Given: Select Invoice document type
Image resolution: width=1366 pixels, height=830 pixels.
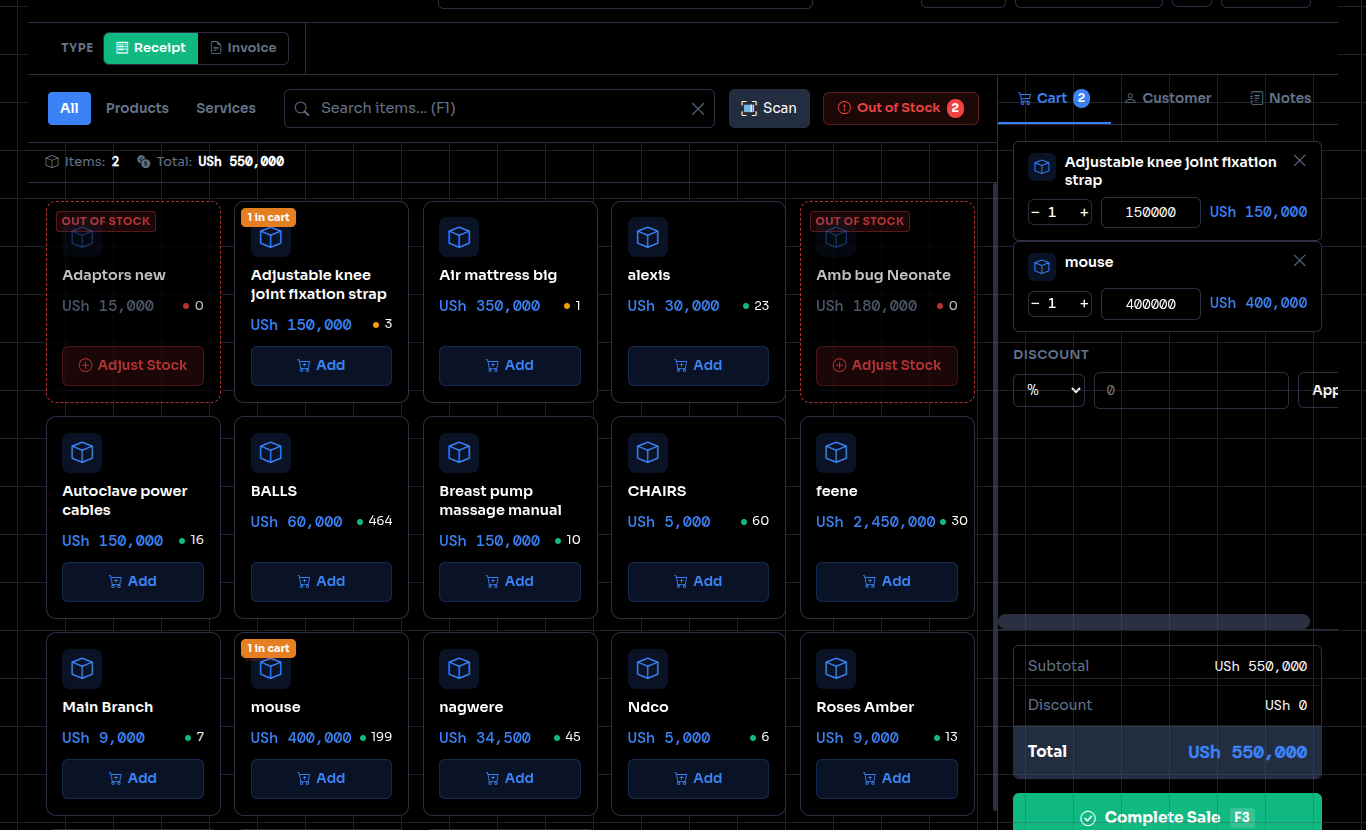Looking at the screenshot, I should point(243,48).
